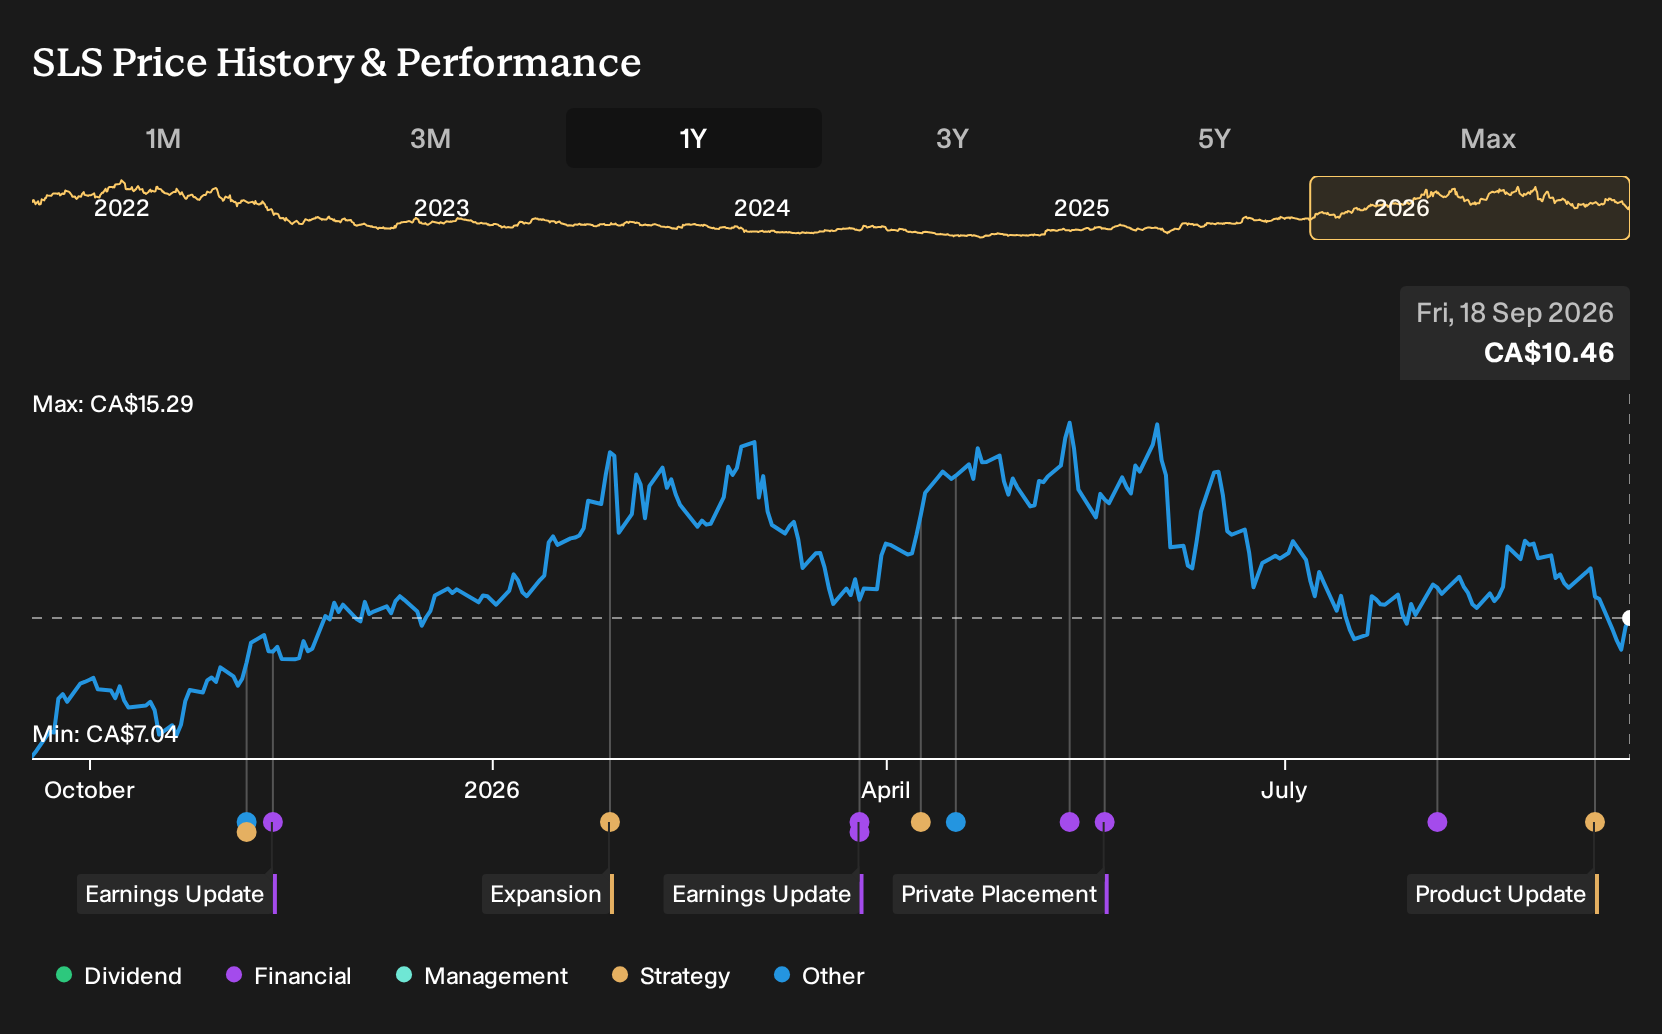Select the 1M time range tab

tap(163, 138)
